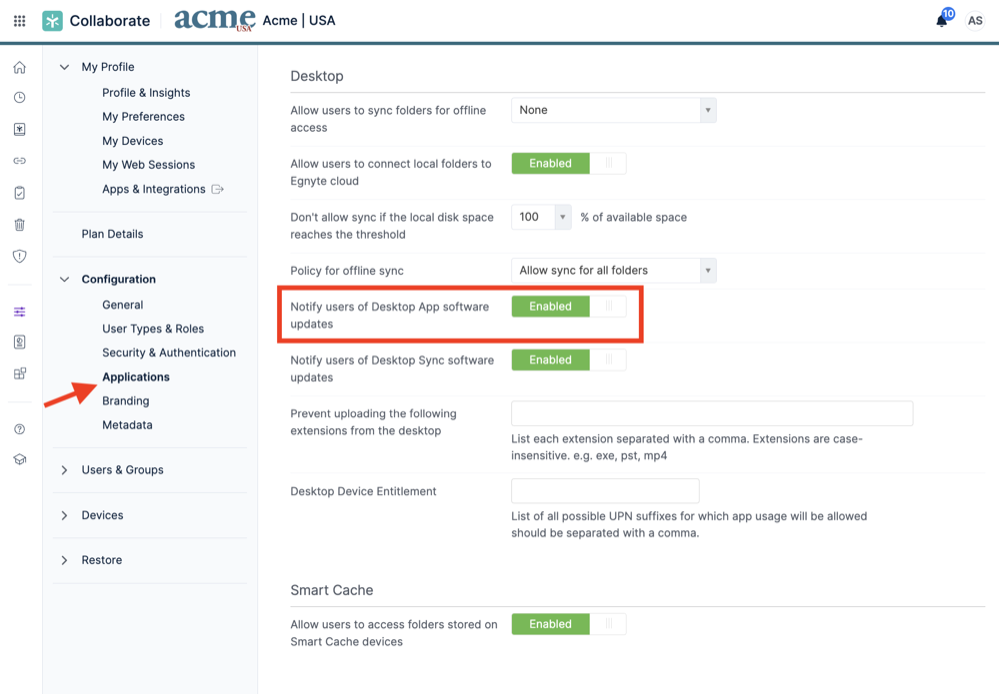
Task: Collapse the My Profile section
Action: pos(64,67)
